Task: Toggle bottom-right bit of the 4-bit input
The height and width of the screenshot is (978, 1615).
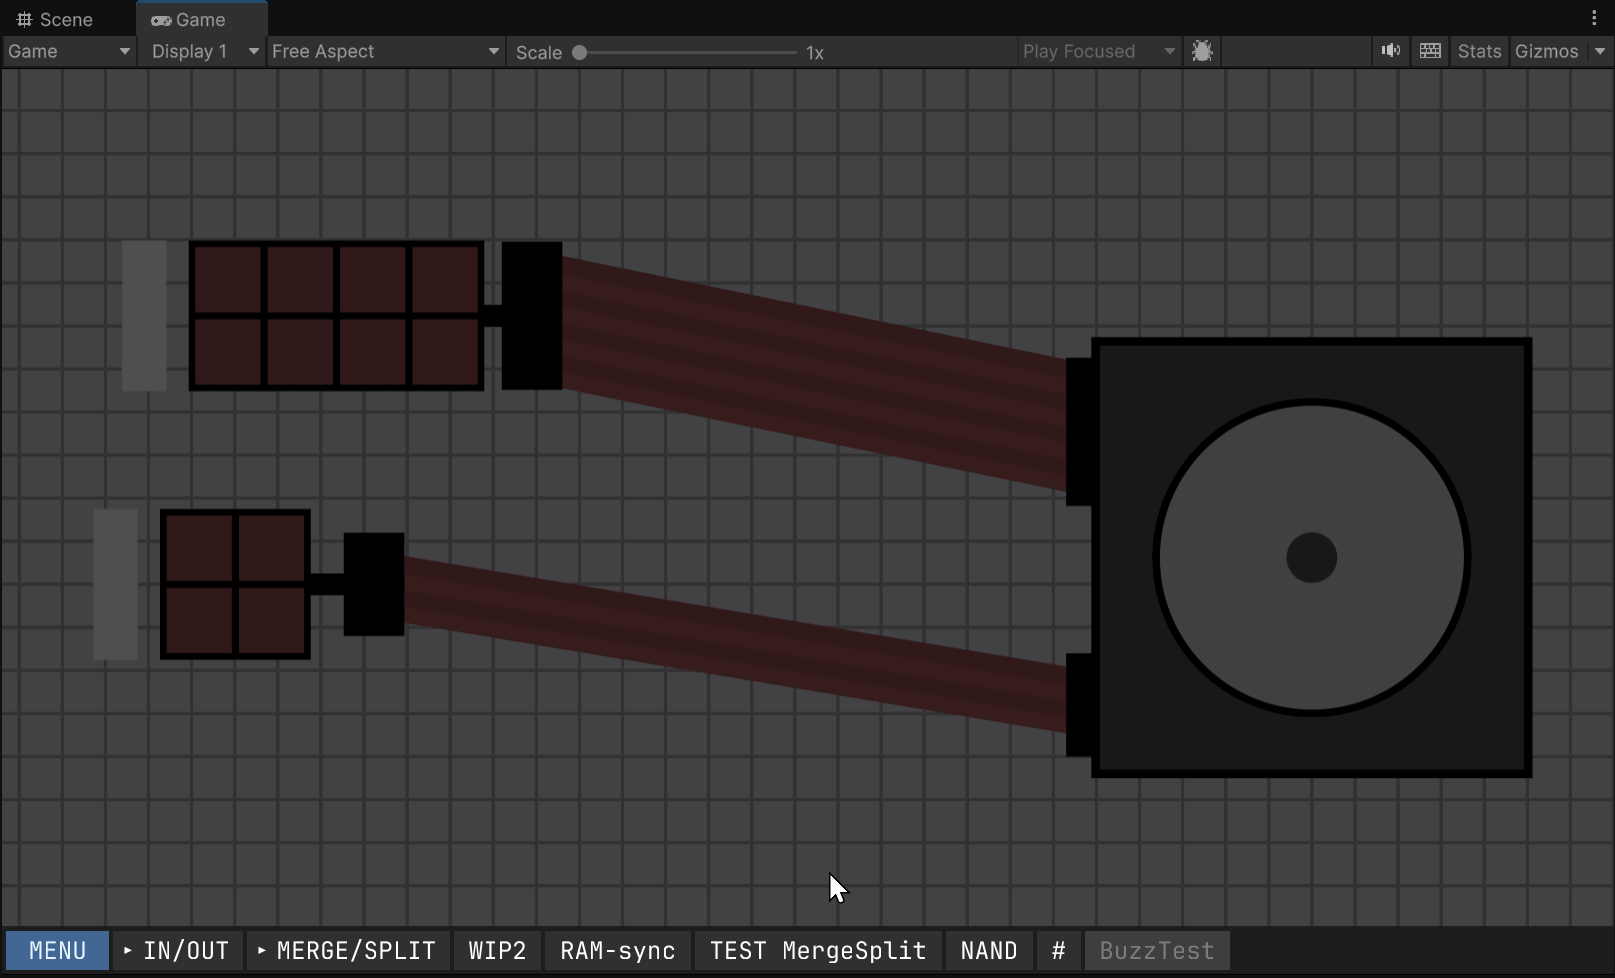Action: tap(272, 620)
